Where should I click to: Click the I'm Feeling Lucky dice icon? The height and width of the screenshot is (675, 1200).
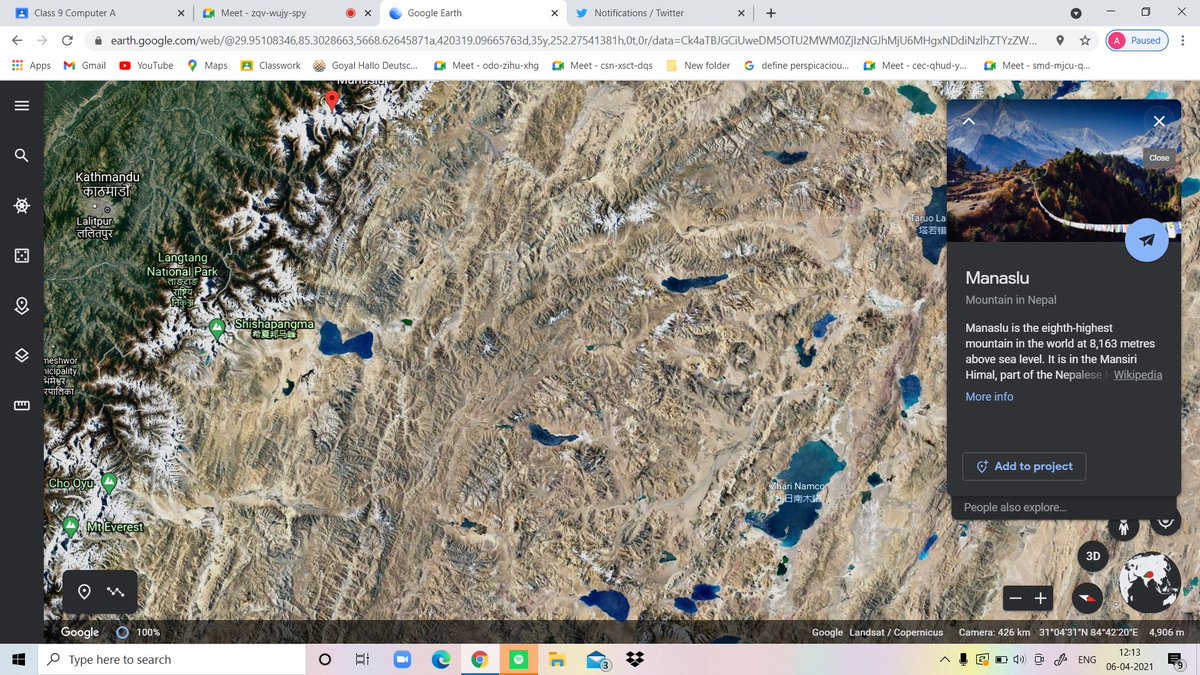[22, 256]
